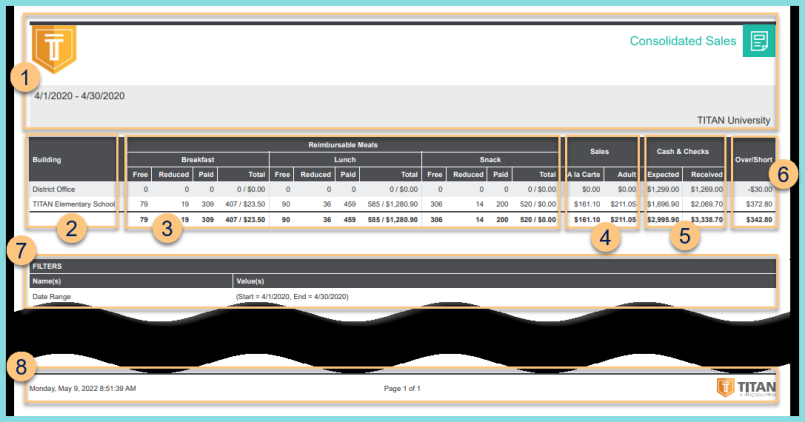Click "309" Breakfast Paid in TITAN Elementary School row
Image resolution: width=805 pixels, height=422 pixels.
coord(207,204)
